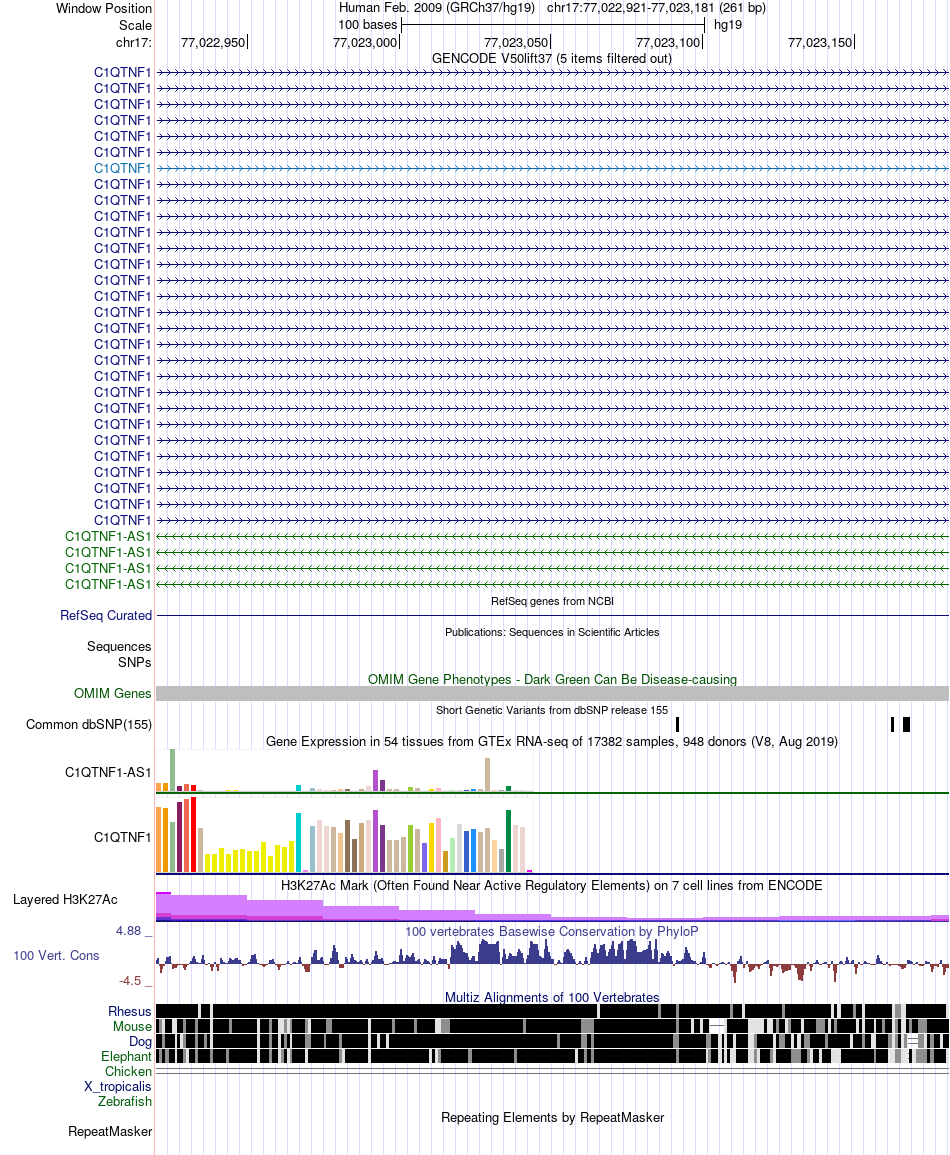Click the gray OMIM Genes bar
The width and height of the screenshot is (950, 1155).
tap(552, 693)
